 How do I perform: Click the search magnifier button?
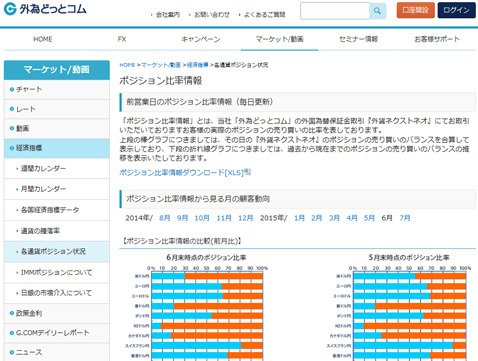377,11
